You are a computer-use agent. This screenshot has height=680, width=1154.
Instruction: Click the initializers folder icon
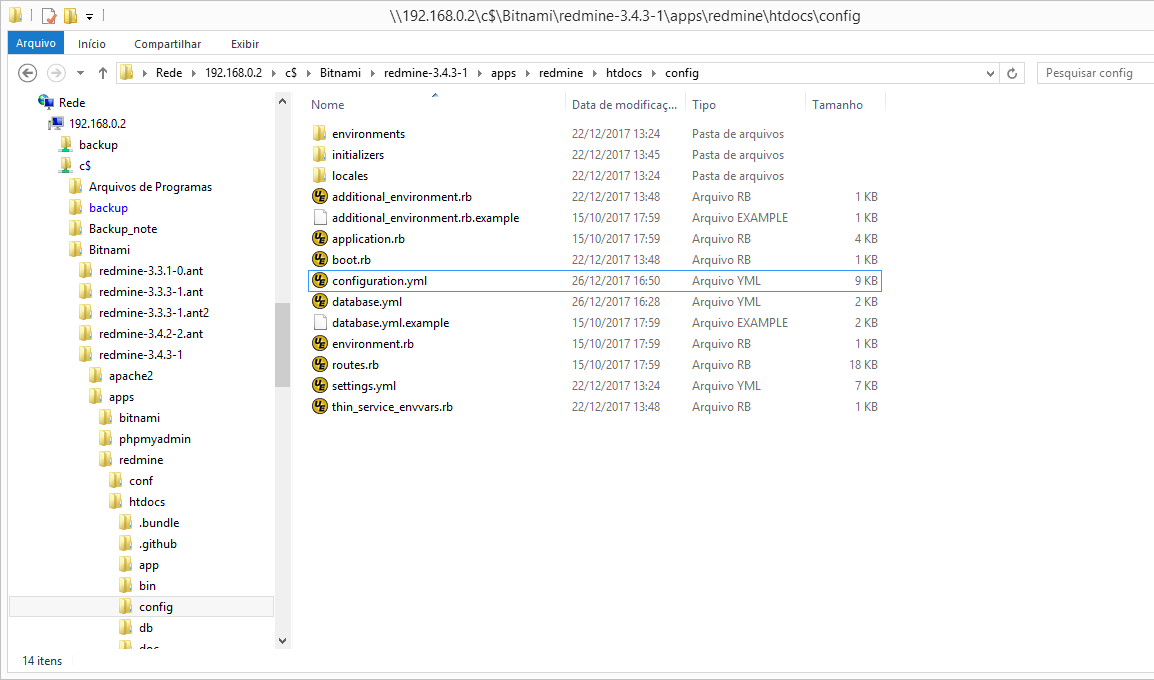coord(320,155)
